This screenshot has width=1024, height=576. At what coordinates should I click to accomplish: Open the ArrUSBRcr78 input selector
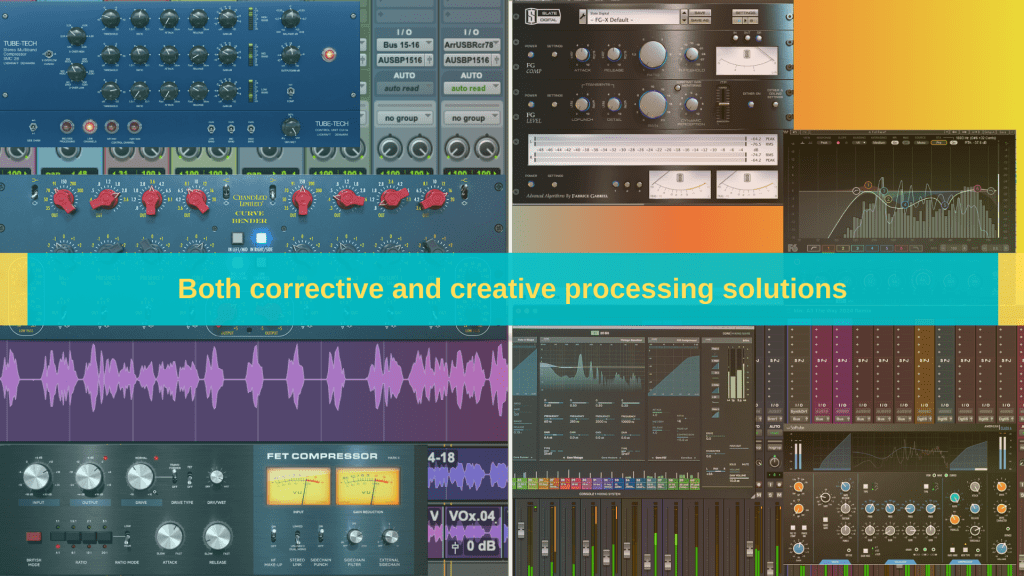click(x=473, y=44)
